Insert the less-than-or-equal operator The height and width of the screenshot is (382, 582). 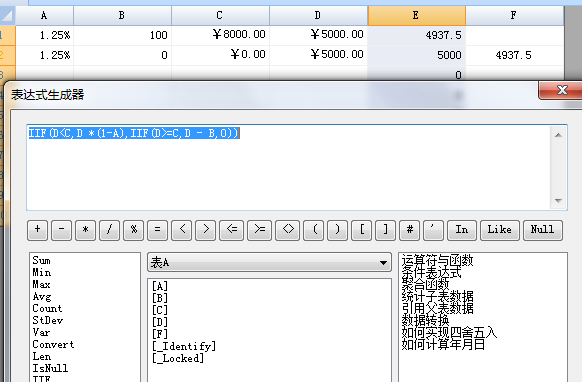point(232,230)
